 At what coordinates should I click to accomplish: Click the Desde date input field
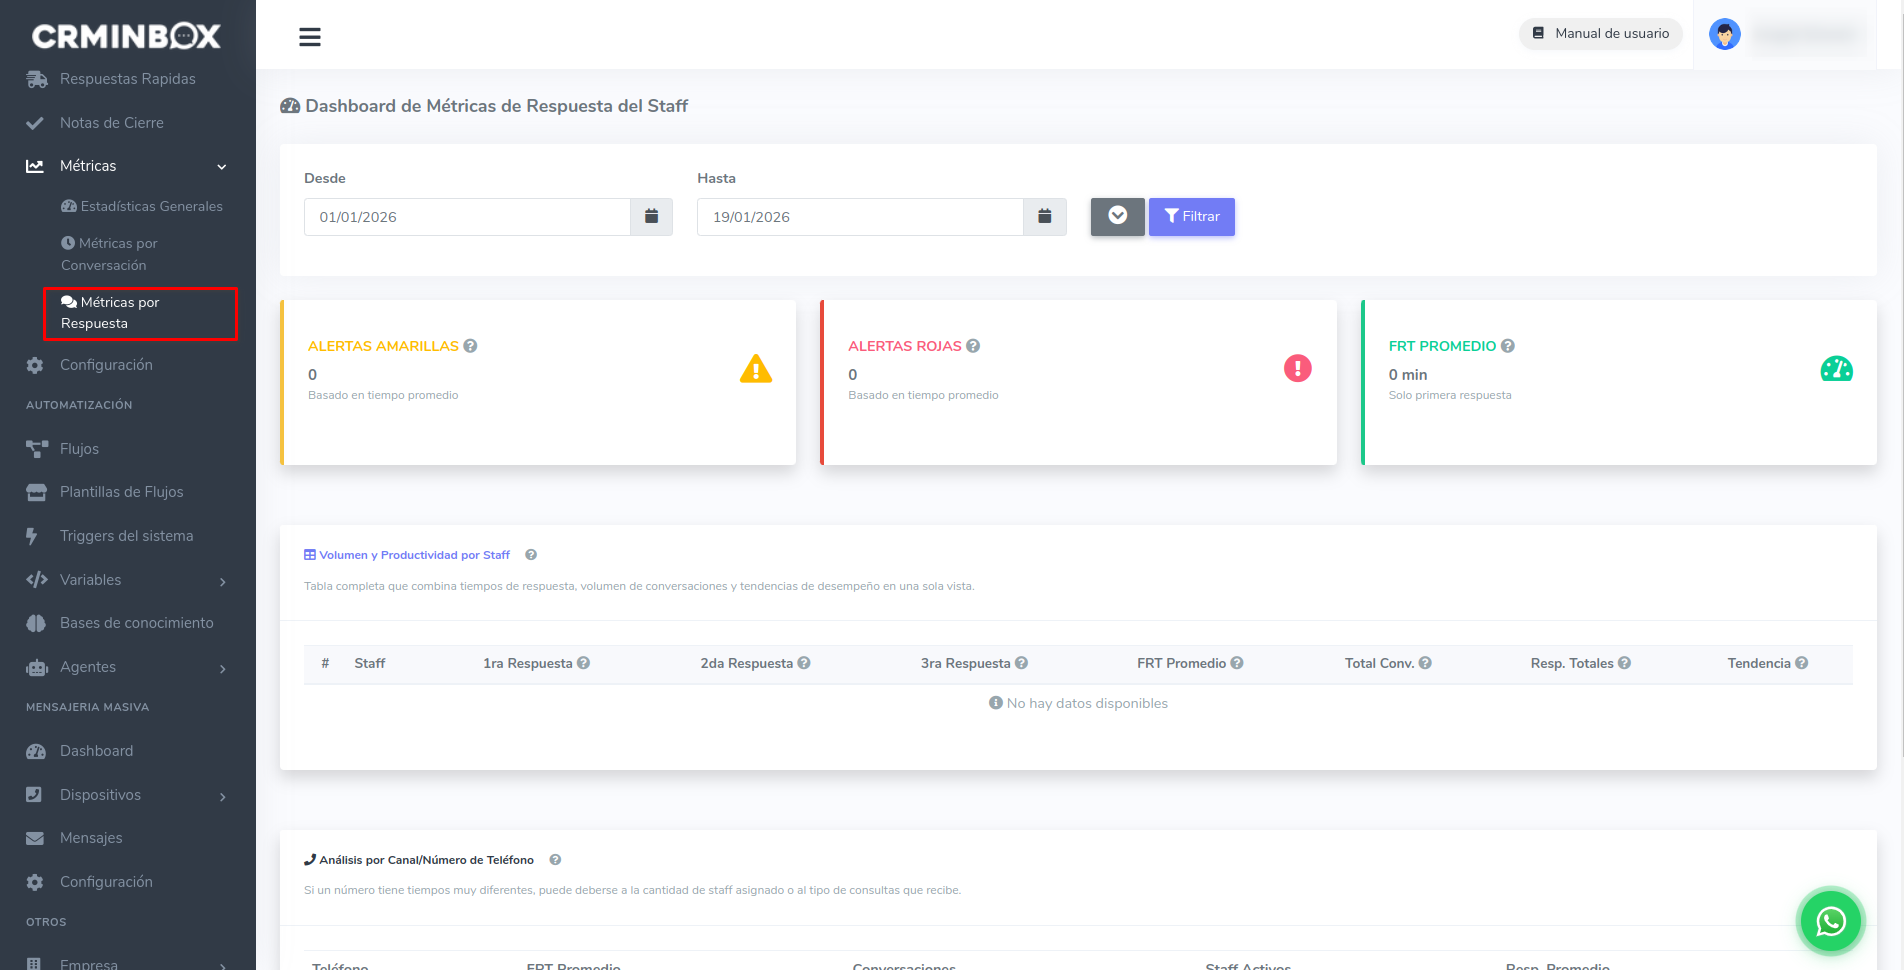(x=466, y=217)
